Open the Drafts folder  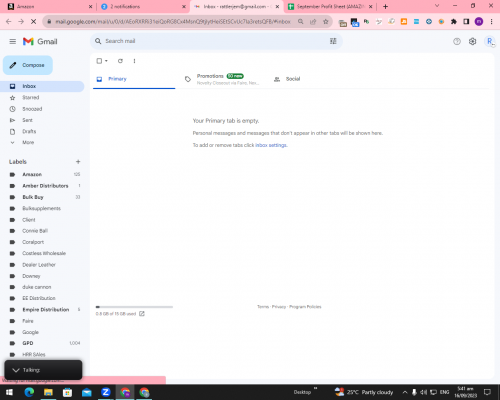click(29, 131)
